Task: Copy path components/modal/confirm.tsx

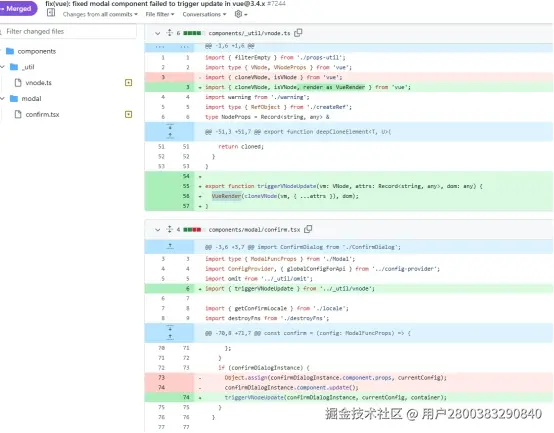Action: [x=308, y=229]
